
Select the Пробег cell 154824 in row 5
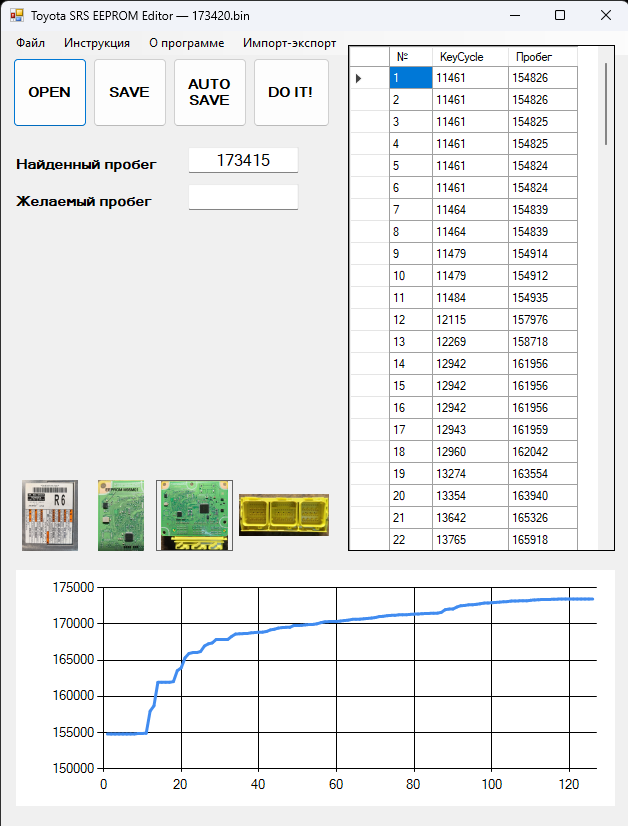tap(543, 166)
